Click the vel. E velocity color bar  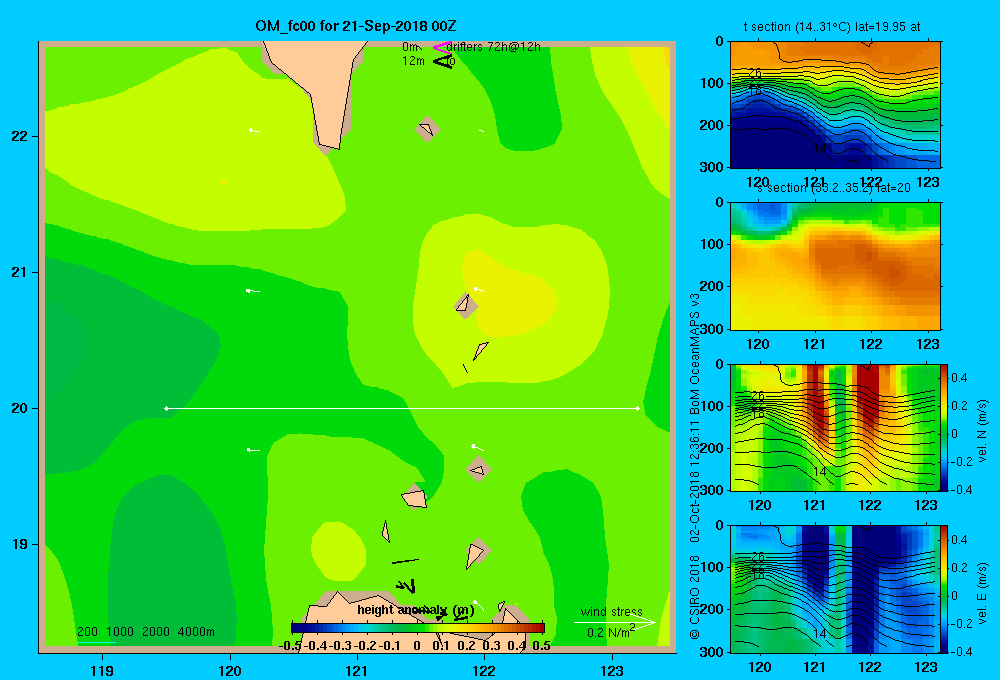click(945, 589)
